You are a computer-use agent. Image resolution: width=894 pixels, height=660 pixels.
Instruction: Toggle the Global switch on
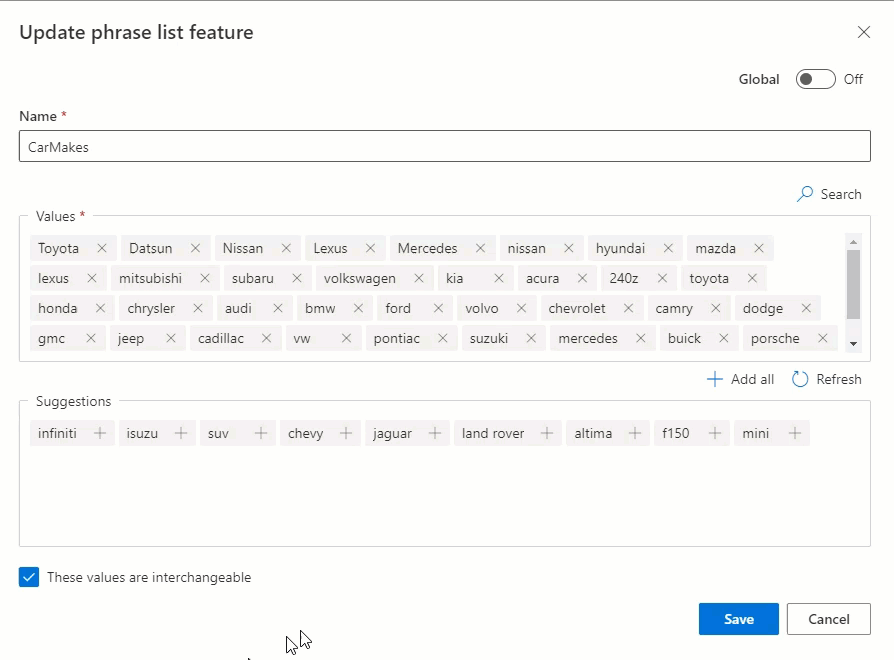coord(815,79)
